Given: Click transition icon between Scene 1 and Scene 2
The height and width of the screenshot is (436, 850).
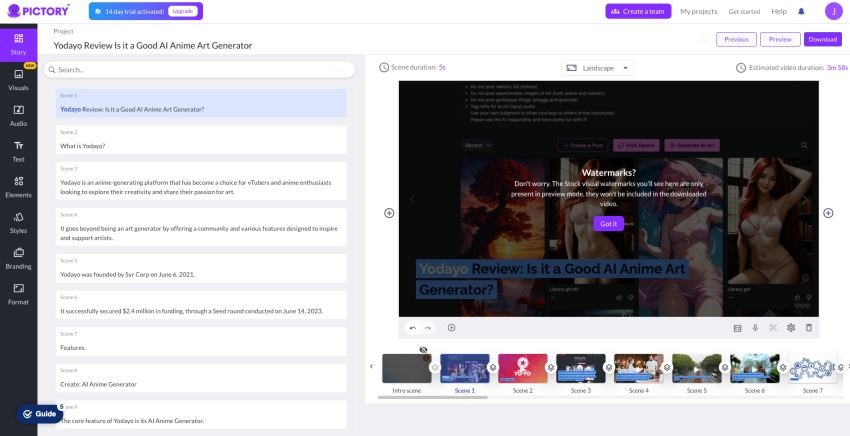Looking at the screenshot, I should [493, 368].
